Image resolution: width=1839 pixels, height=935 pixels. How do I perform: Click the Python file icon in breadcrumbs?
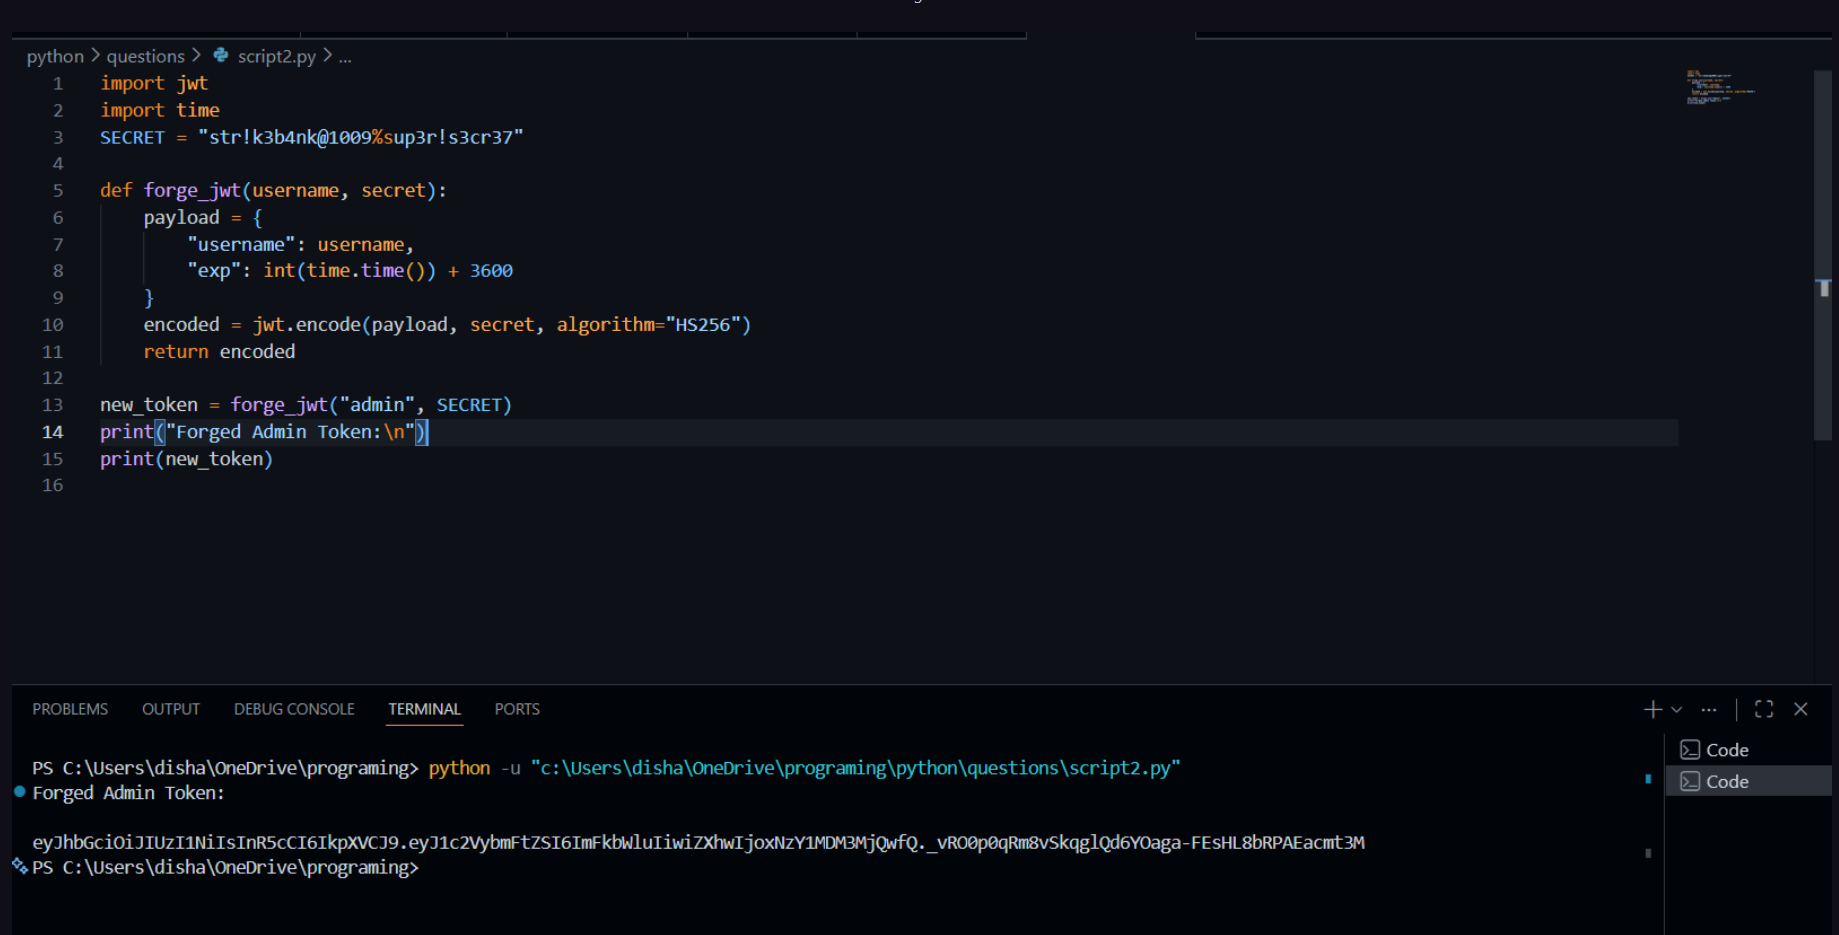pyautogui.click(x=221, y=56)
